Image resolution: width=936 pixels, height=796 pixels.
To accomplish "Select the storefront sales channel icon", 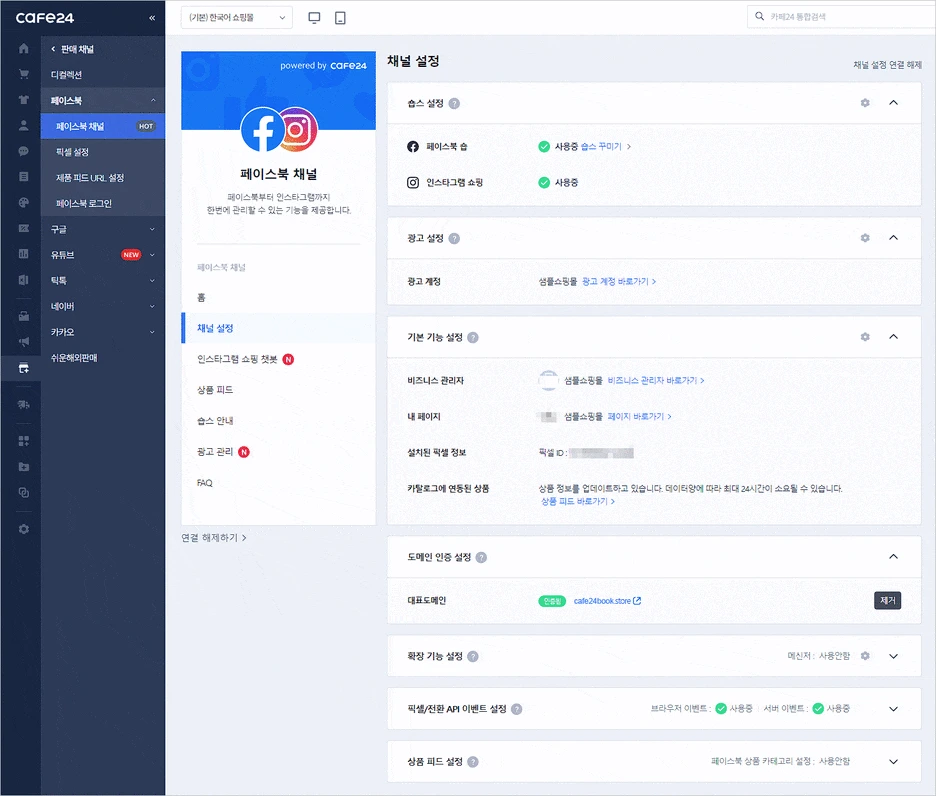I will click(x=23, y=368).
